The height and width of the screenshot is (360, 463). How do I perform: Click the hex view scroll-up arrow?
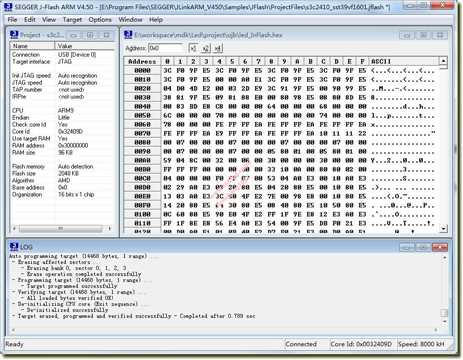coord(443,61)
